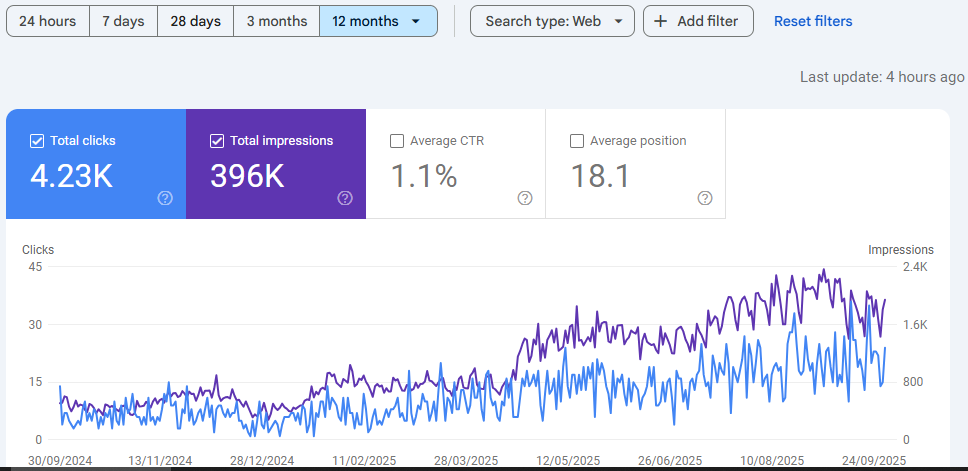The width and height of the screenshot is (968, 471).
Task: Choose the 28 days date range
Action: point(195,21)
